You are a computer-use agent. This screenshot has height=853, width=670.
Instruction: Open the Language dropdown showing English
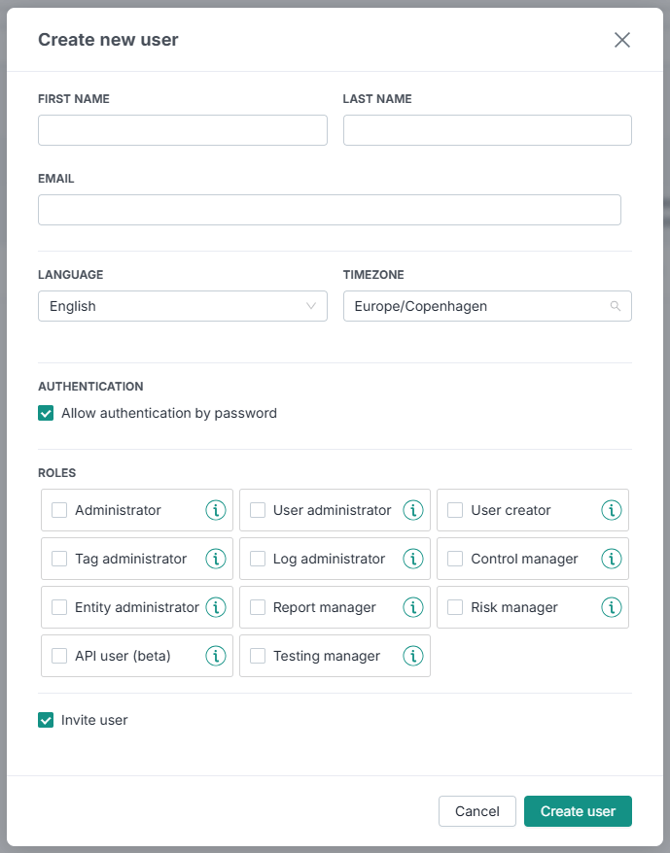click(x=183, y=306)
